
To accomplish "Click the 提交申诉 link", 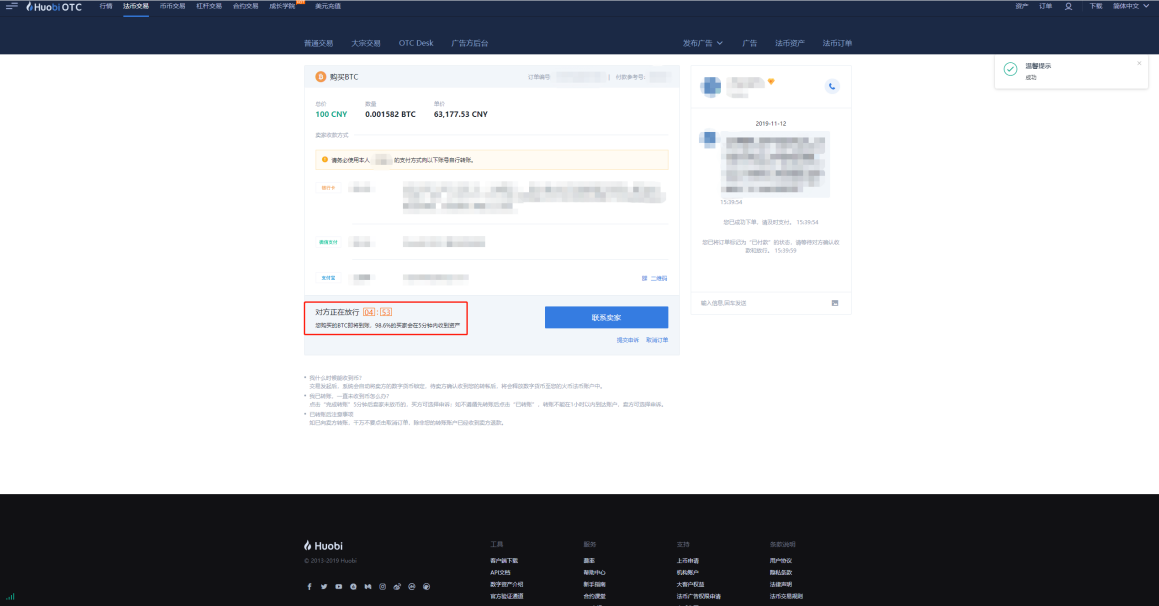I will (x=627, y=340).
